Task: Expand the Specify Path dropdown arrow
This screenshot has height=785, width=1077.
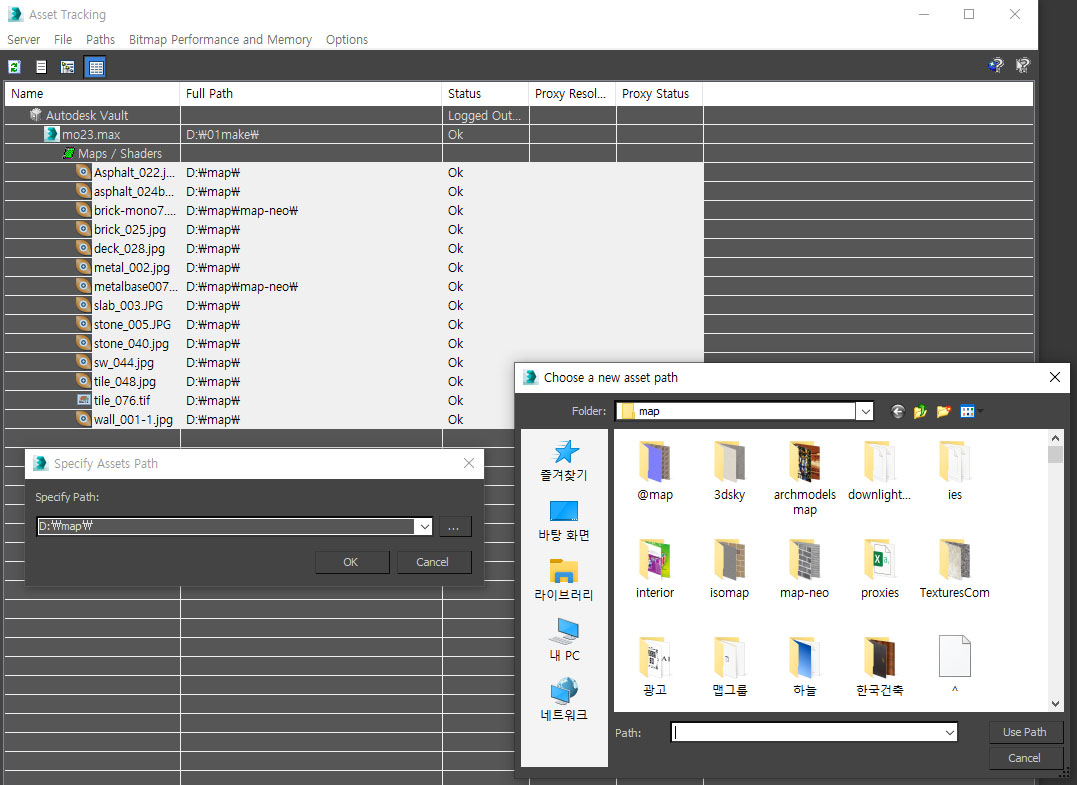Action: tap(424, 527)
